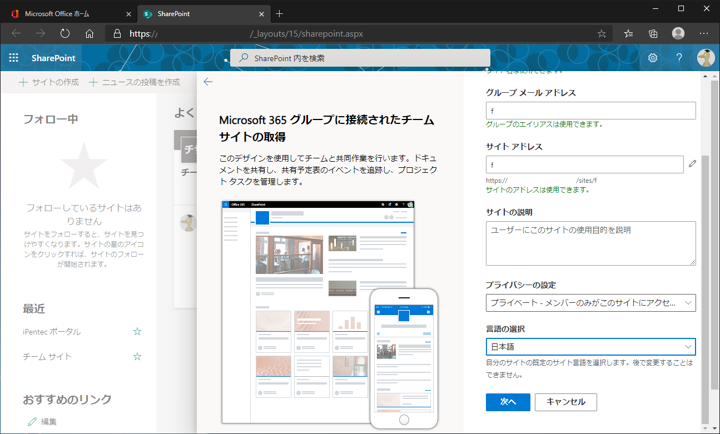Click the サイトの説明 text area

click(x=591, y=243)
